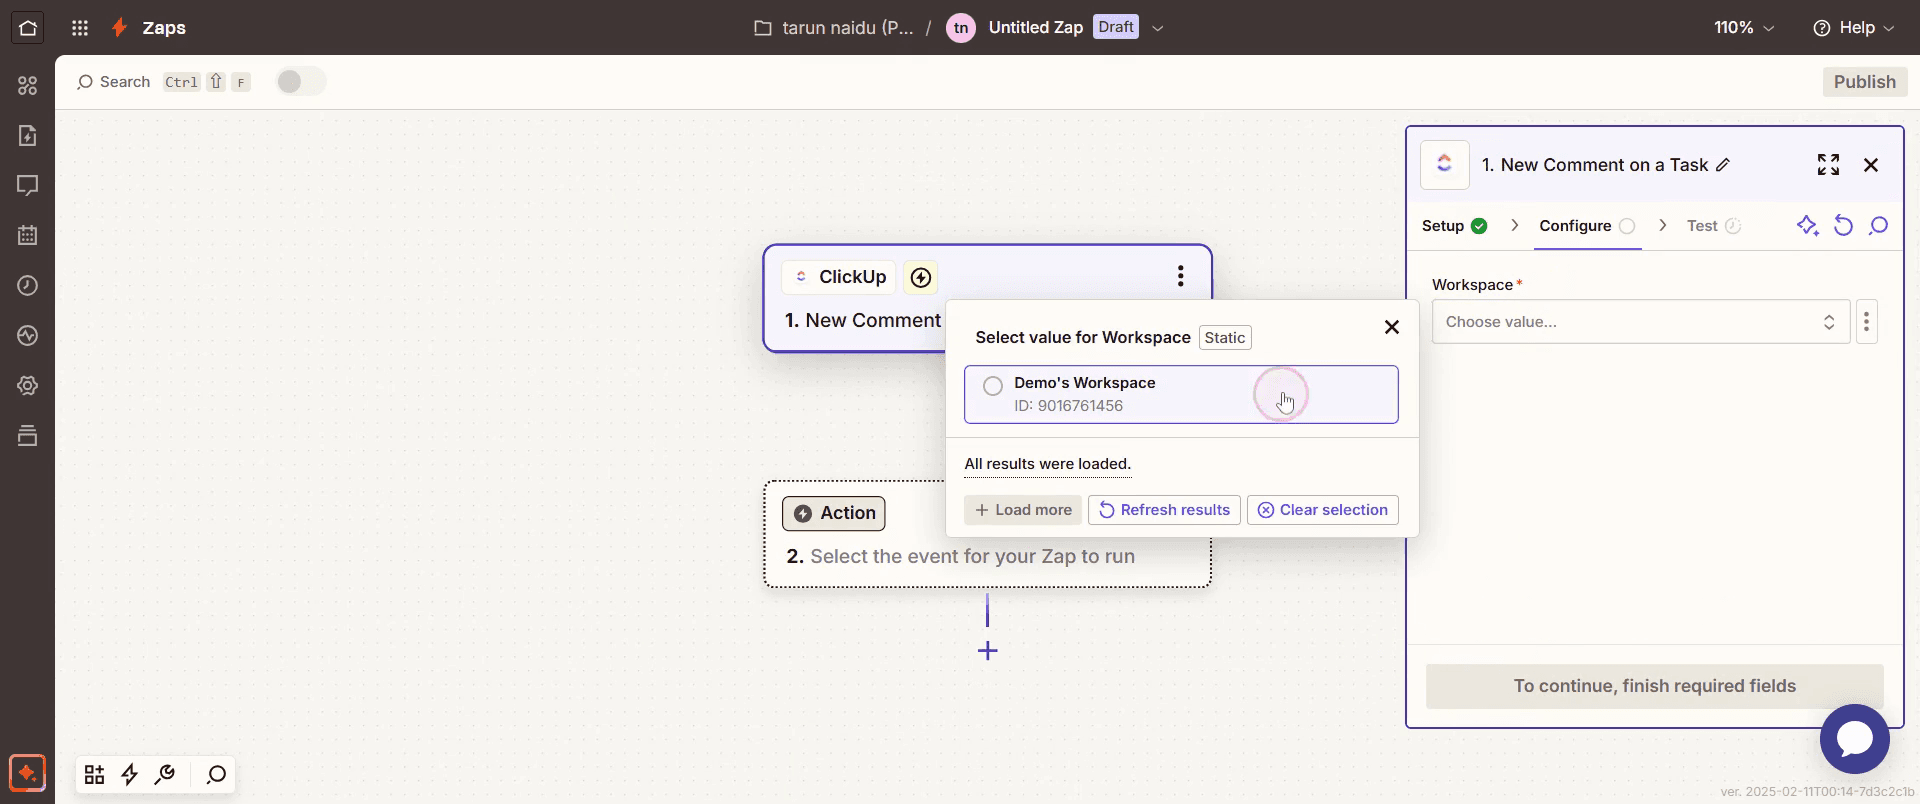This screenshot has height=804, width=1920.
Task: Open the Assets dashboard icon in sidebar
Action: pos(28,86)
